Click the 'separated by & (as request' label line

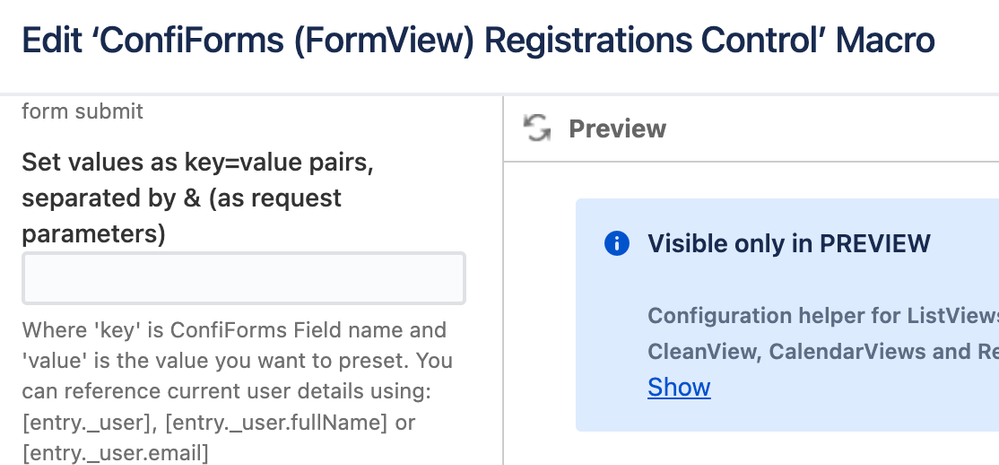pos(182,198)
